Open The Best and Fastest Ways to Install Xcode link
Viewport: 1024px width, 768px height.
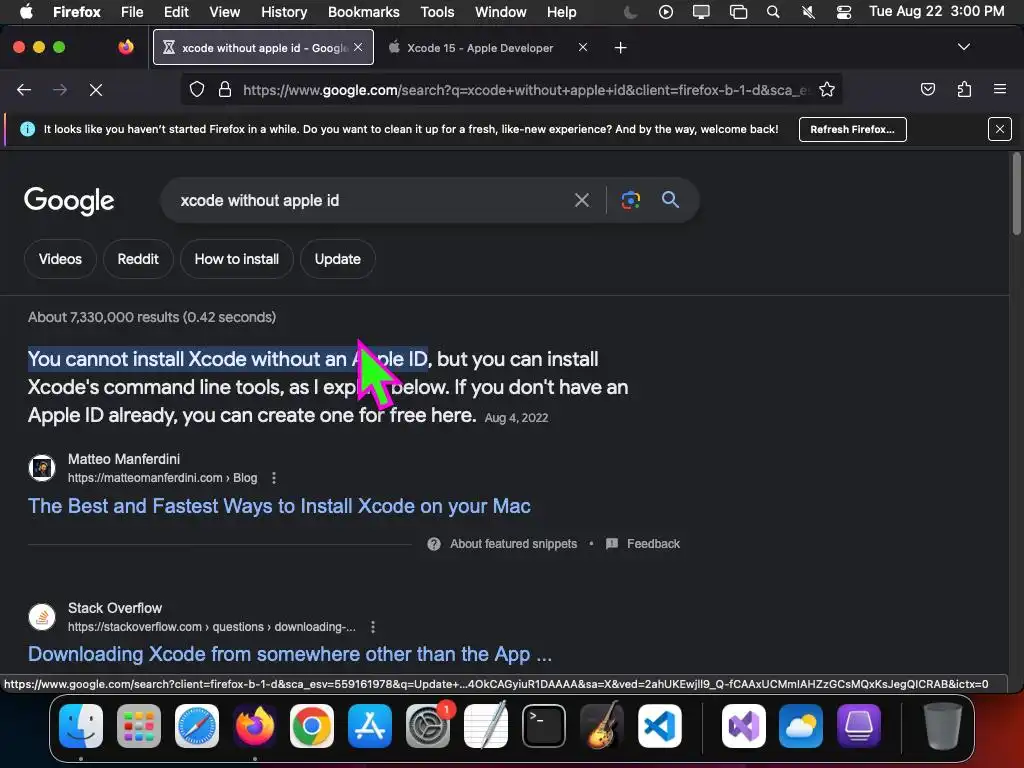[279, 506]
